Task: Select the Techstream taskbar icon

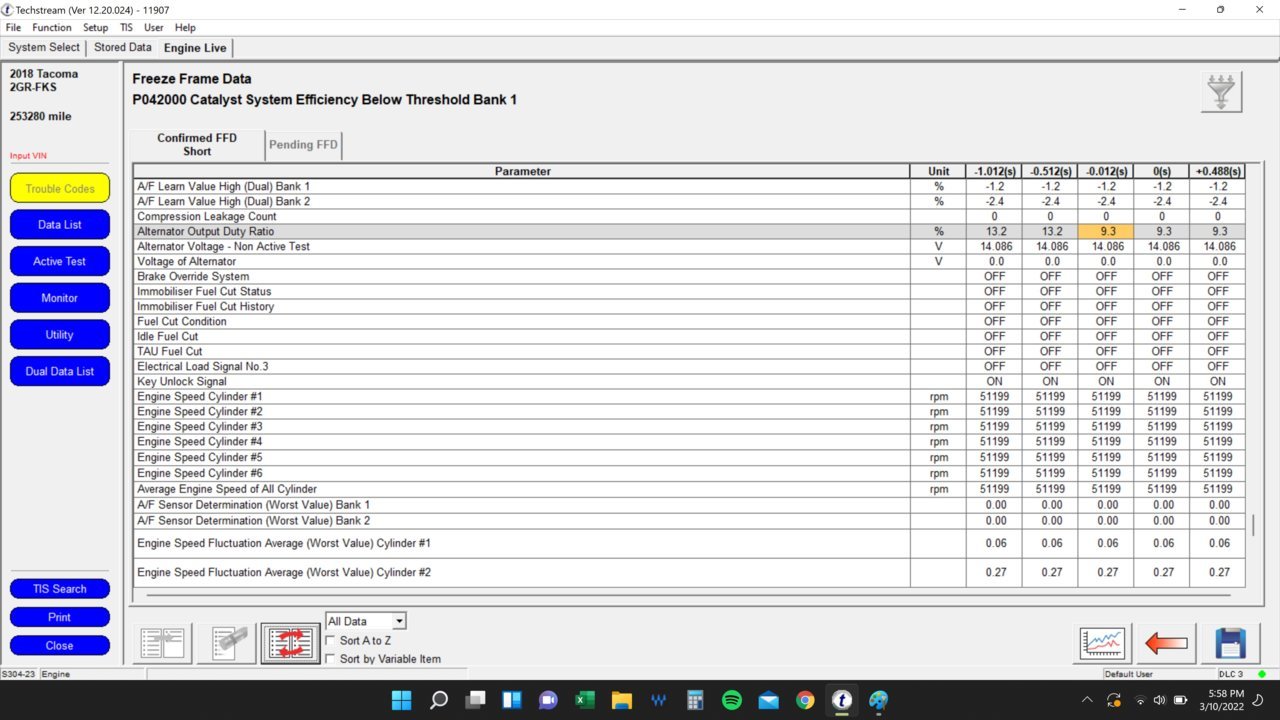Action: 842,700
